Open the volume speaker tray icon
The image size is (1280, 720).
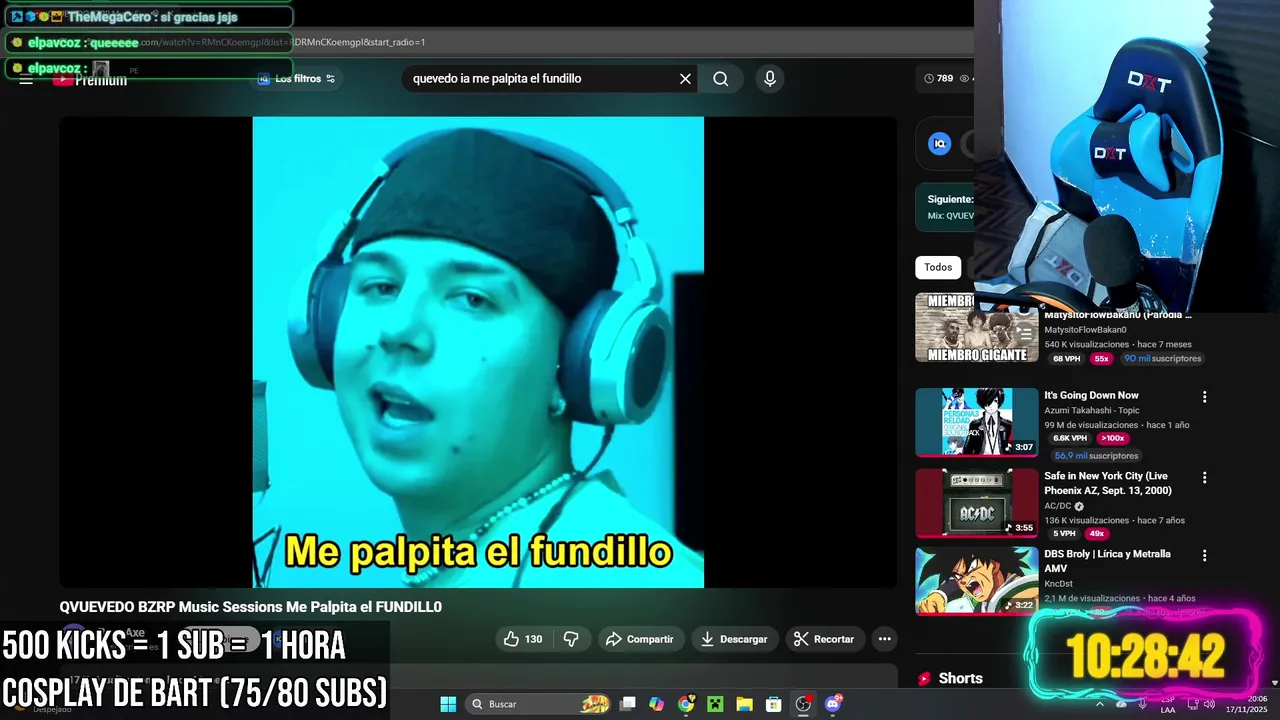point(1209,704)
